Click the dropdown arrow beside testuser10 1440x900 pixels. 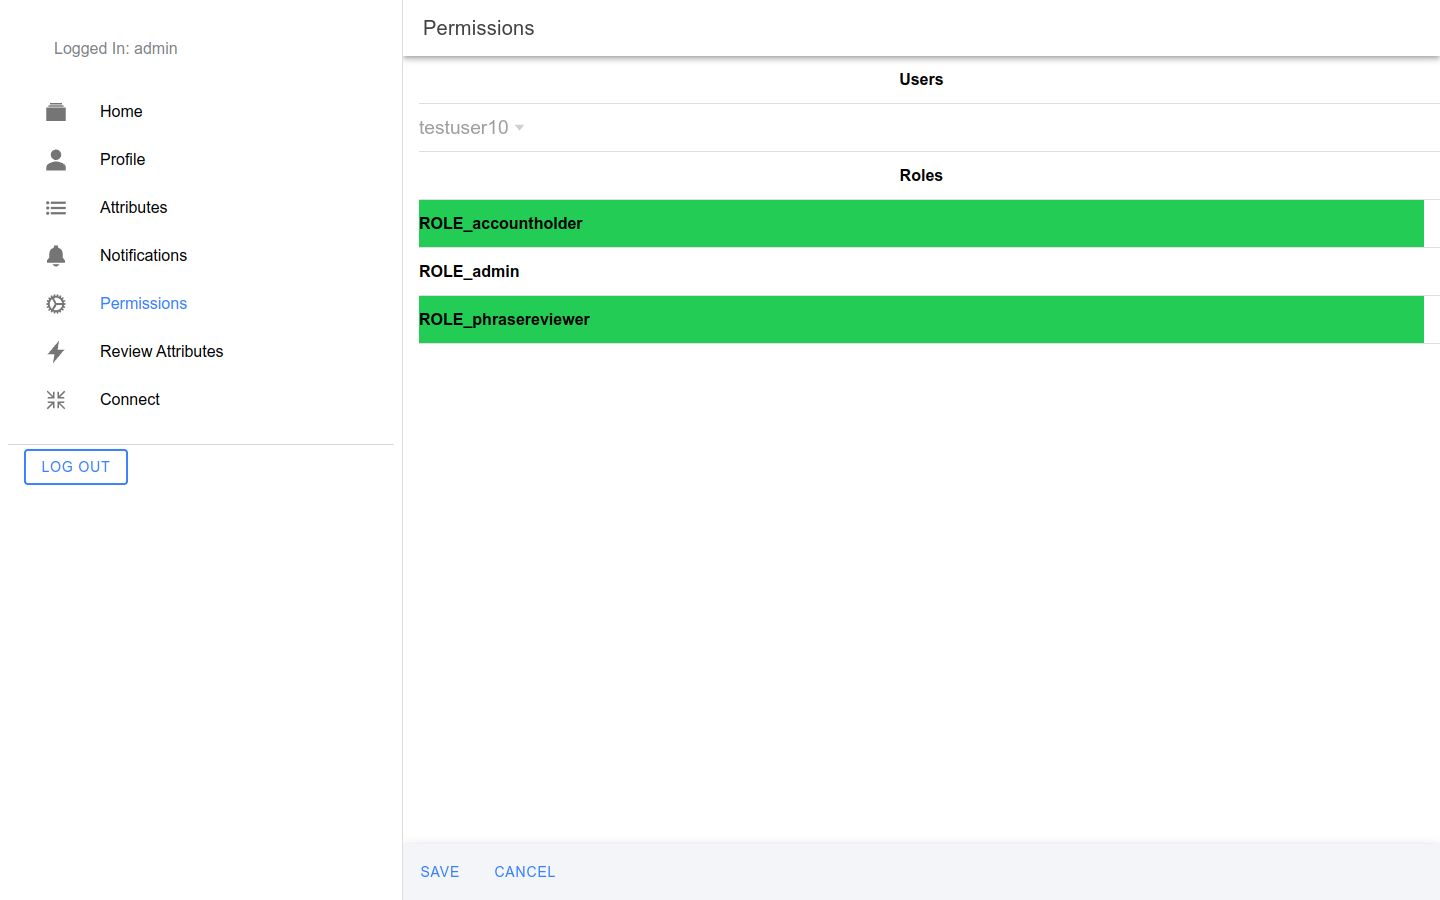pyautogui.click(x=519, y=128)
